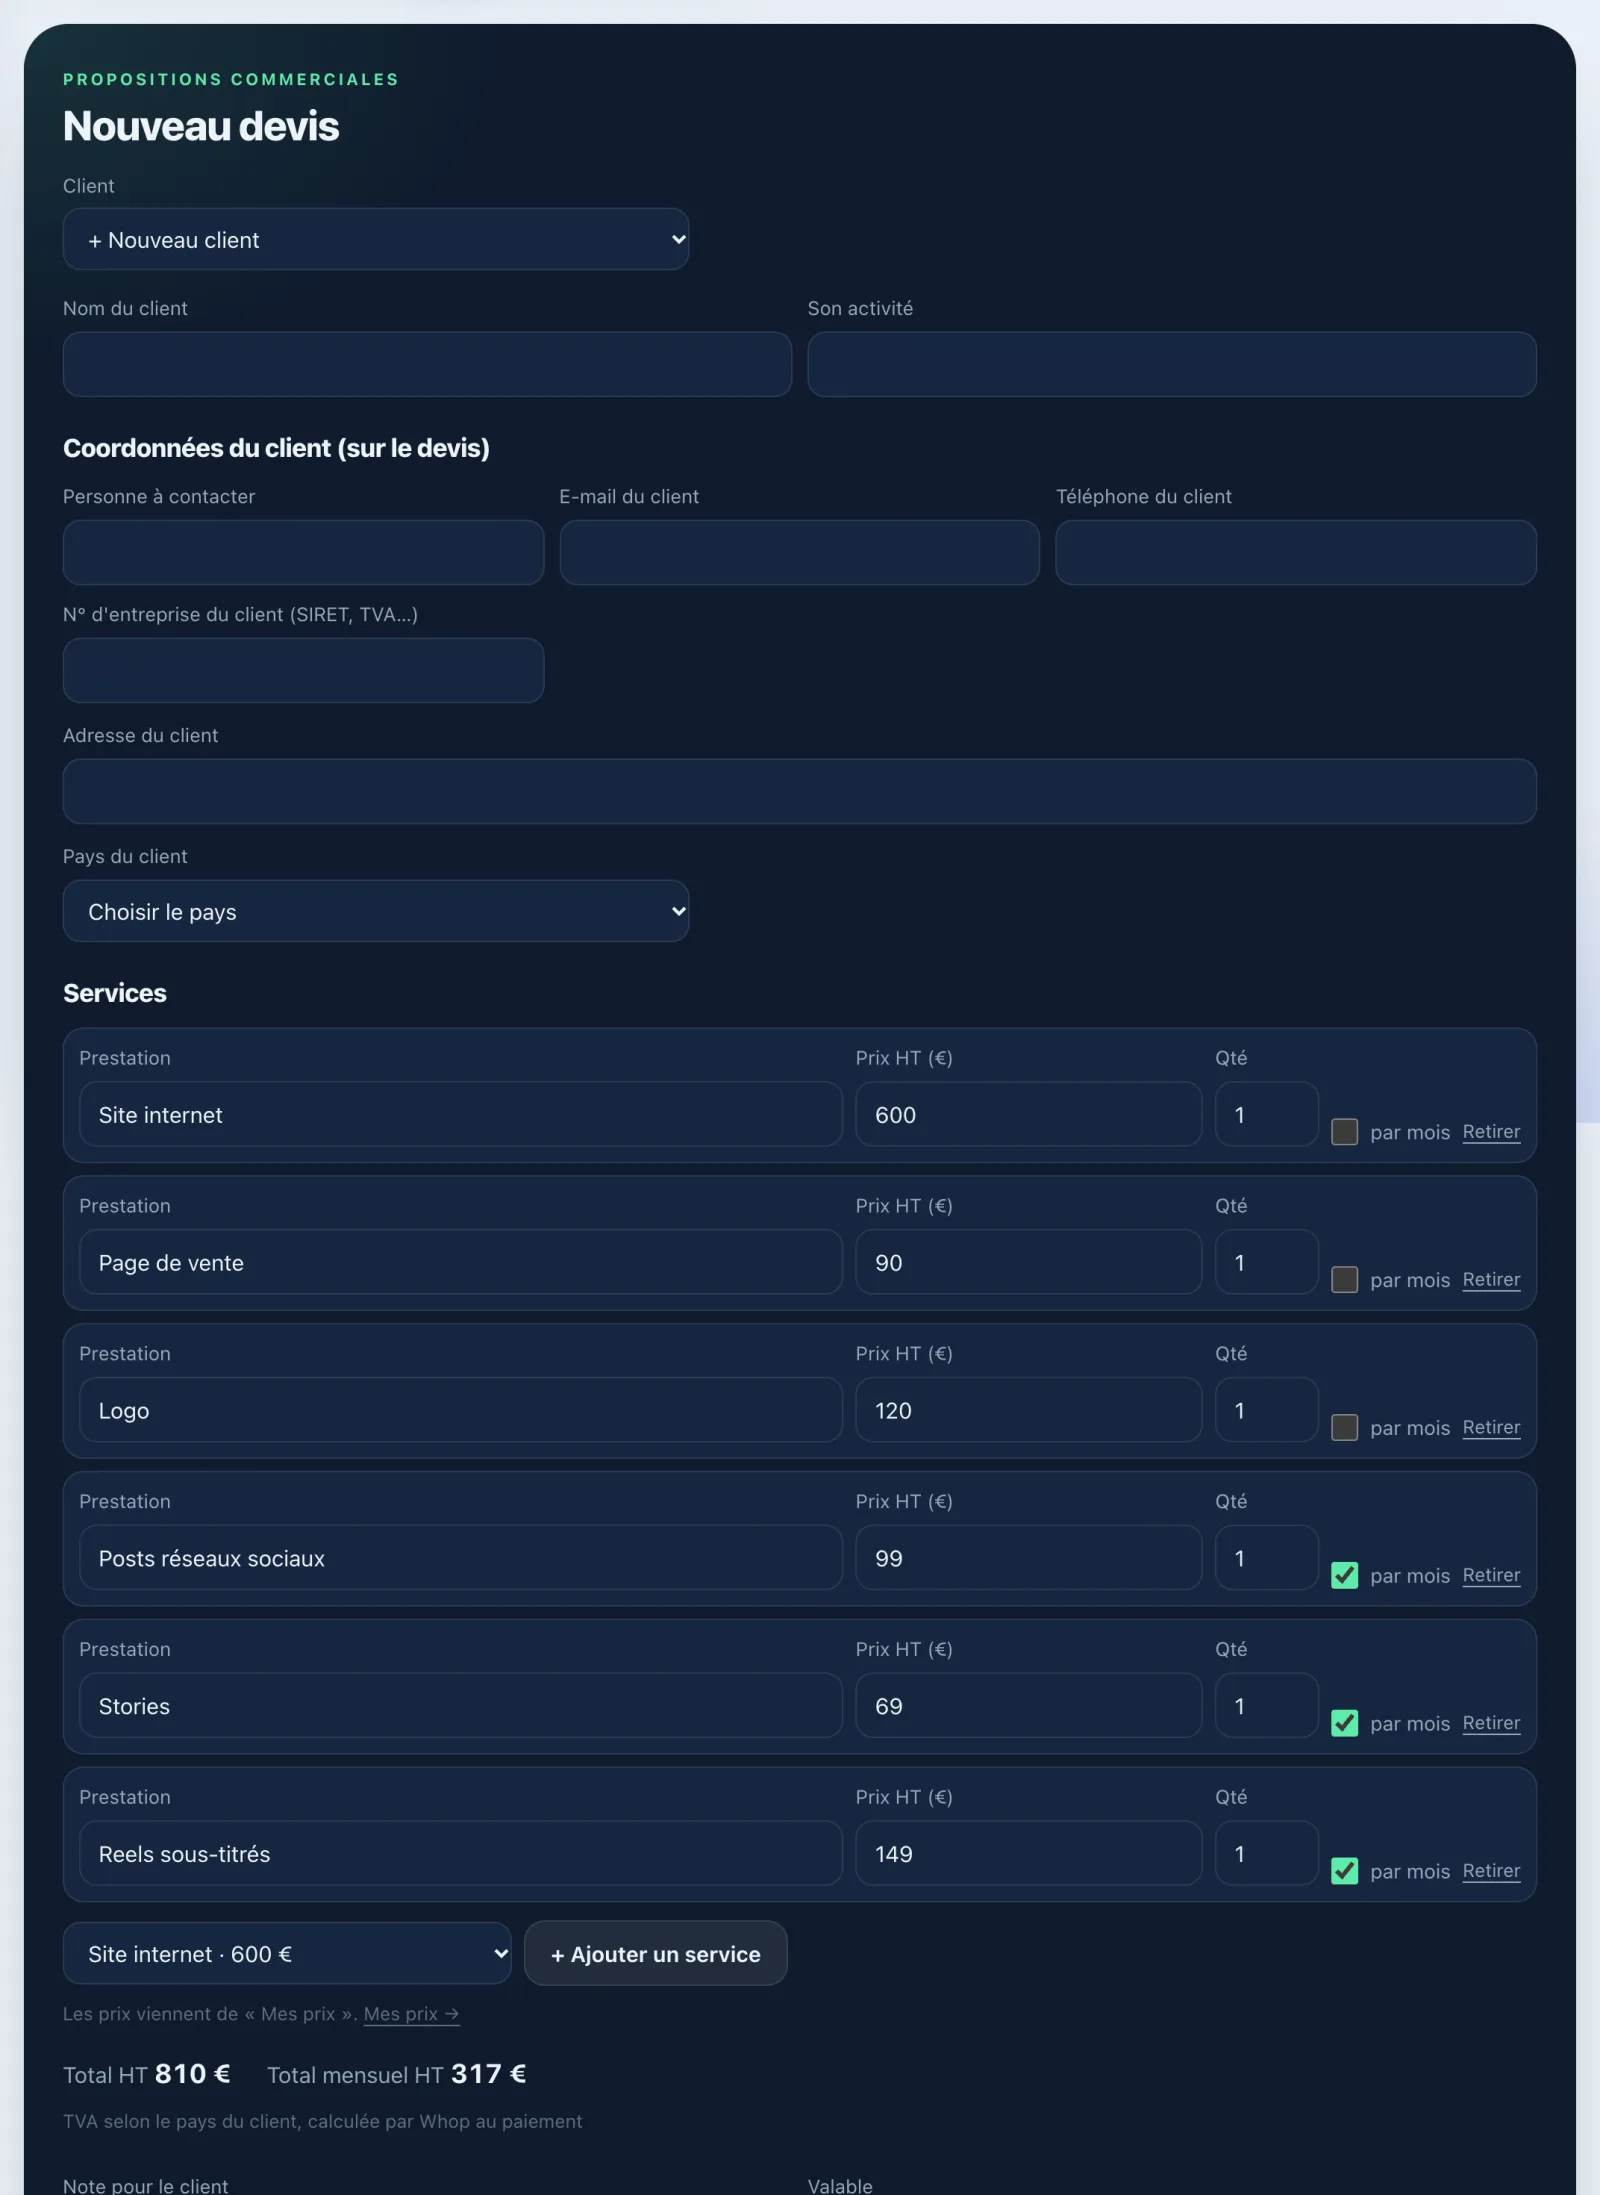Click the quantity field of Logo row
Screen dimensions: 1600x2195
pos(1267,1410)
